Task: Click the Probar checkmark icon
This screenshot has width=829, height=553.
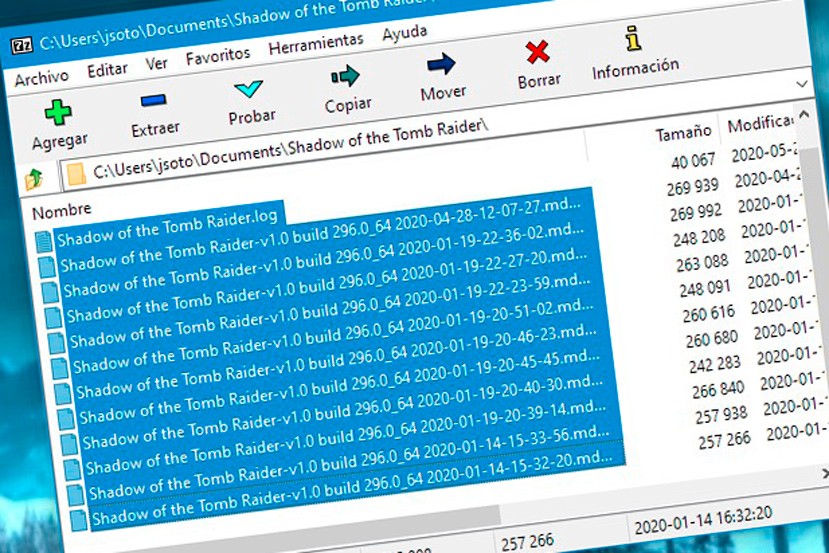Action: pos(249,90)
